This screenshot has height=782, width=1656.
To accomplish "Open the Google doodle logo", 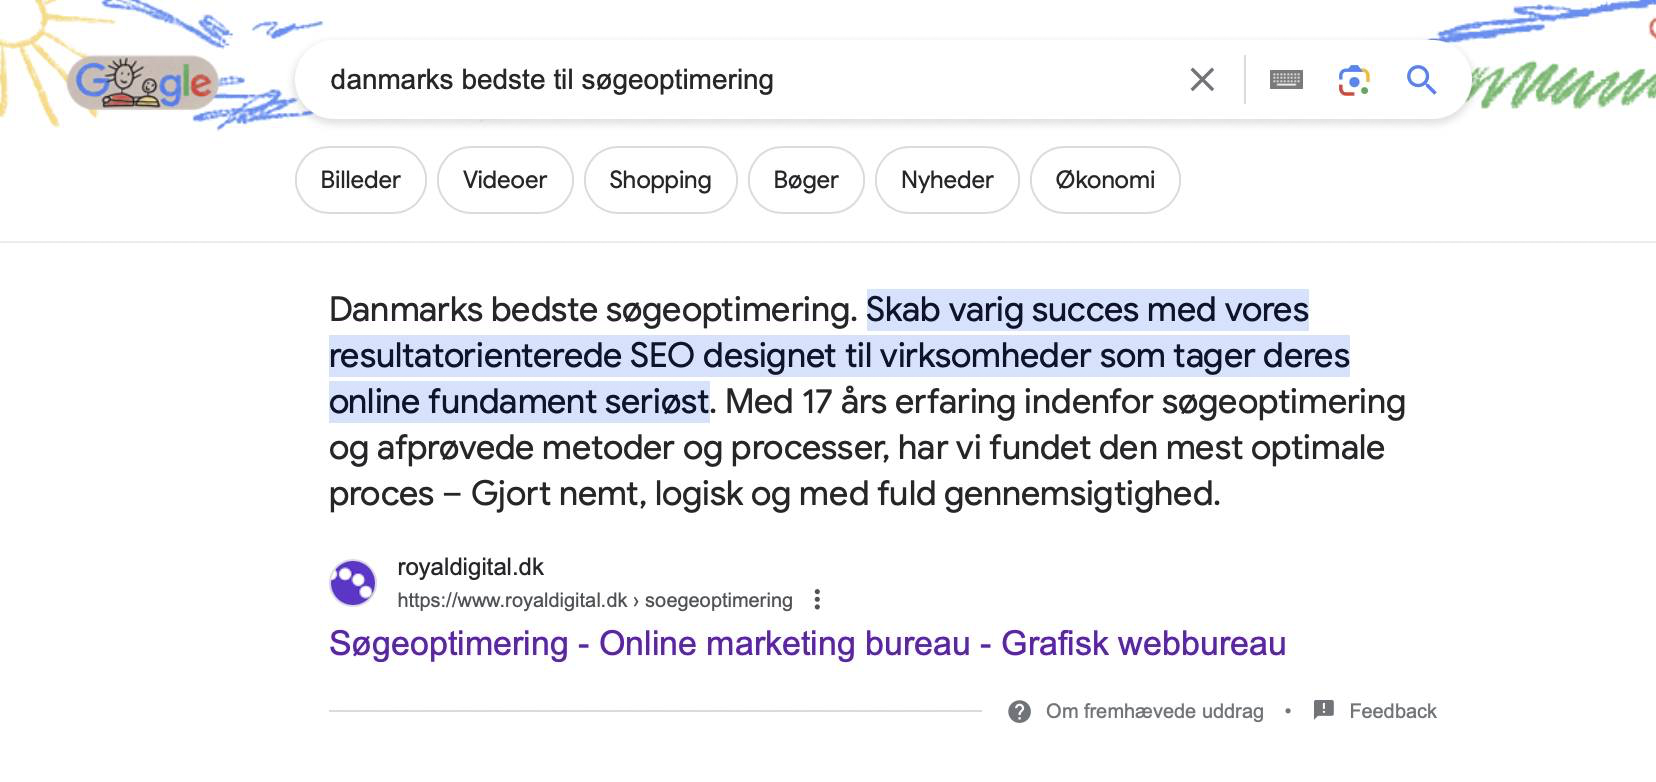I will 144,83.
